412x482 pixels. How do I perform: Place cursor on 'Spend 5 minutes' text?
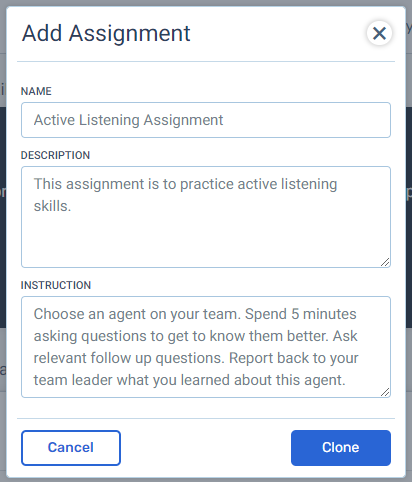301,314
